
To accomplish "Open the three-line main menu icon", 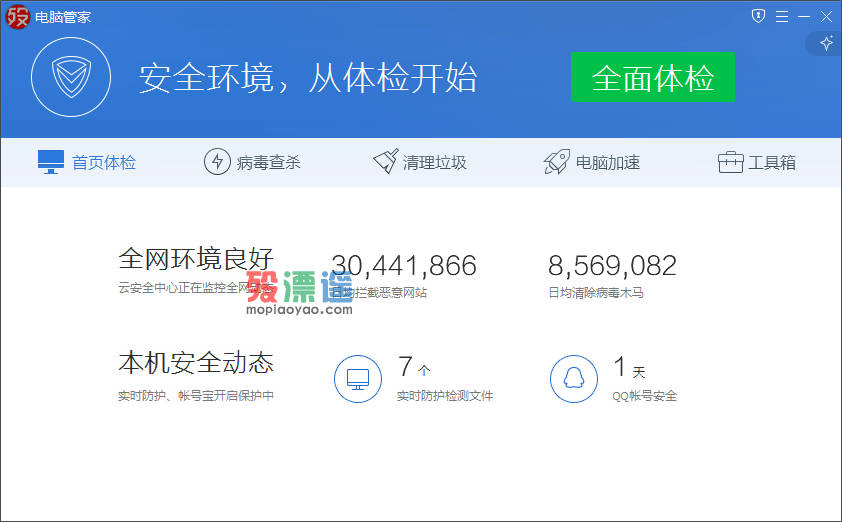I will [x=782, y=17].
